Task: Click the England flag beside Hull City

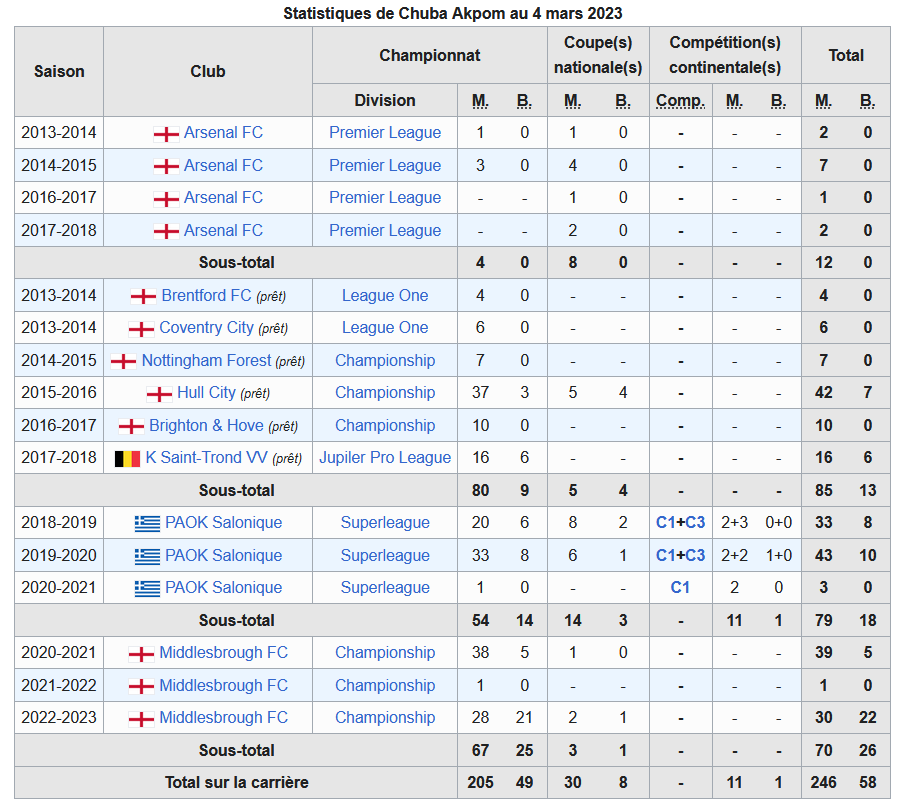Action: [x=159, y=394]
